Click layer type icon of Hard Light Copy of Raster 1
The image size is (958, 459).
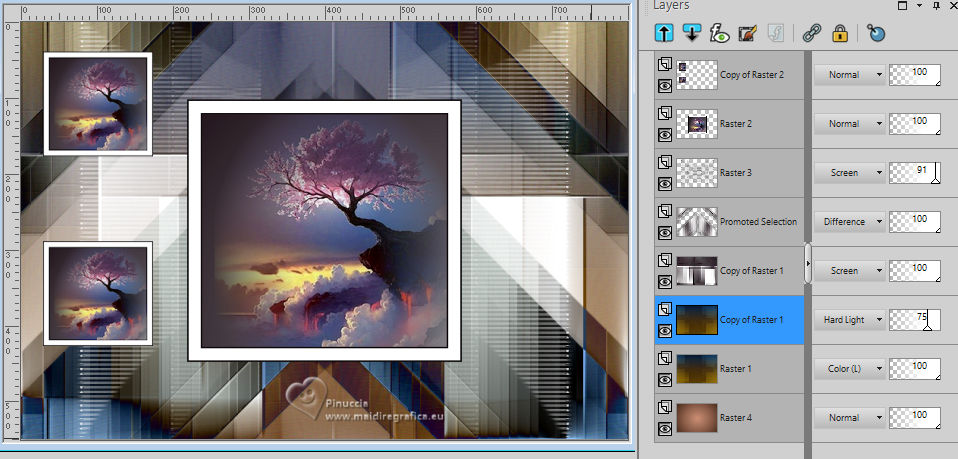point(665,308)
